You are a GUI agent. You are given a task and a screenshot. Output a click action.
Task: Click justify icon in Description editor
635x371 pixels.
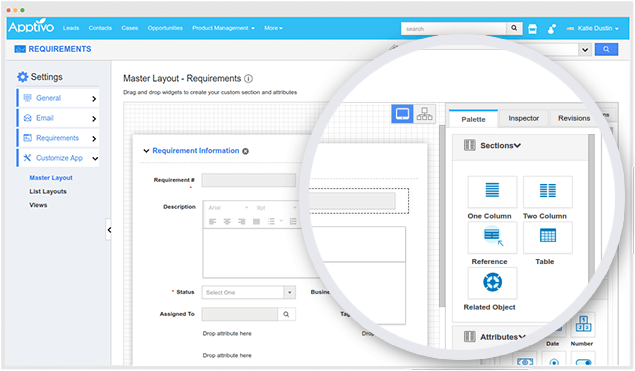256,221
